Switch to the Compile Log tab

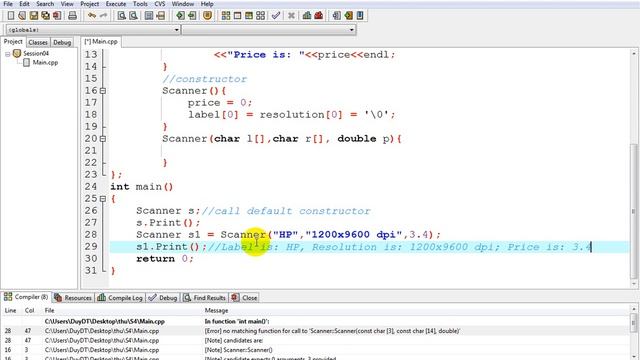(x=120, y=298)
